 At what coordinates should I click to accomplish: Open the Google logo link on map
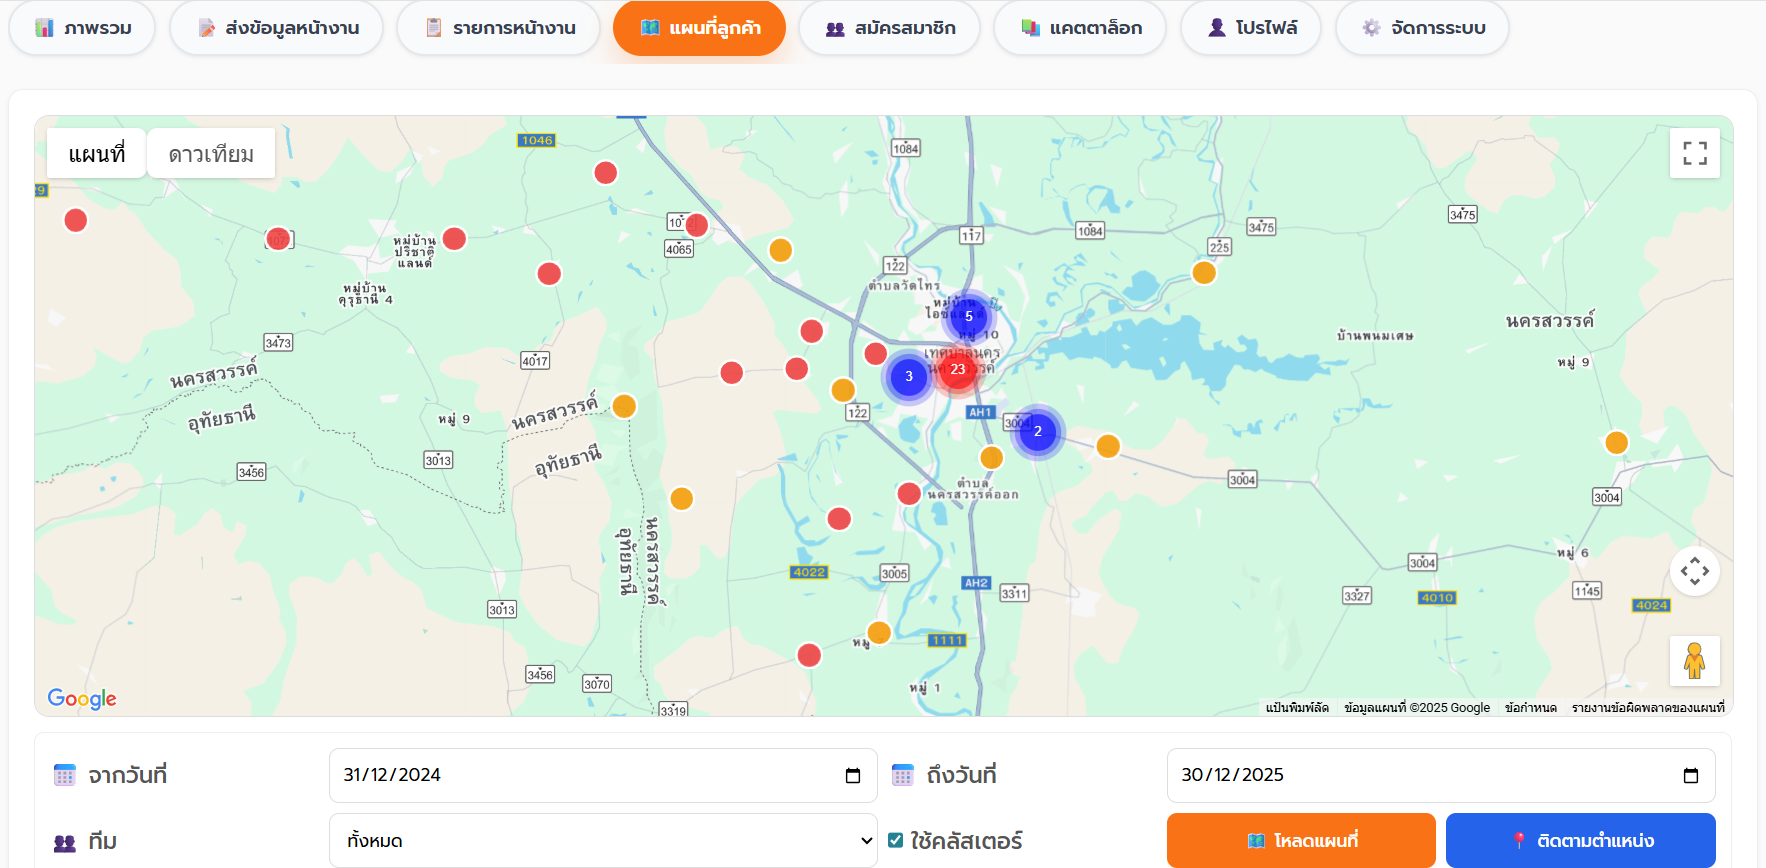click(82, 698)
